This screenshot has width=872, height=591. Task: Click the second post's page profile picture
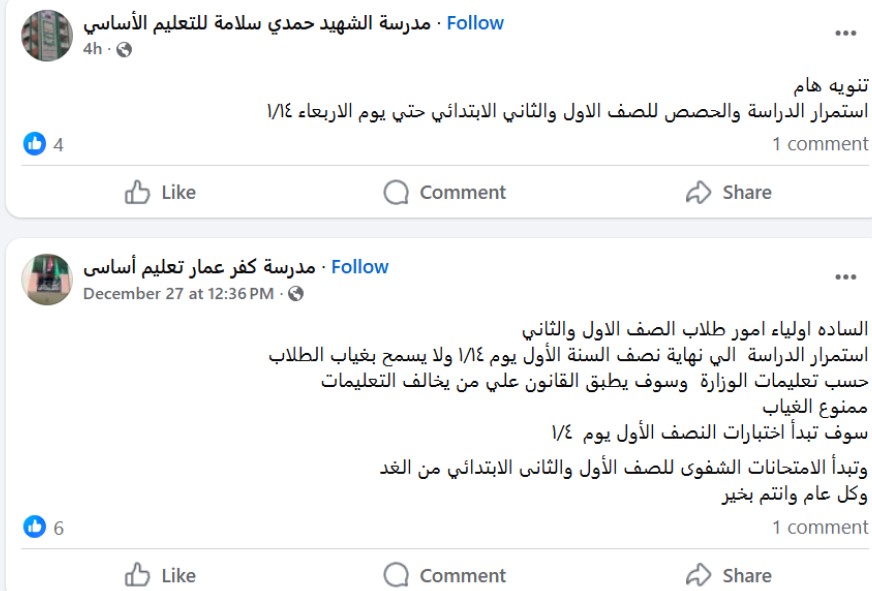(47, 279)
